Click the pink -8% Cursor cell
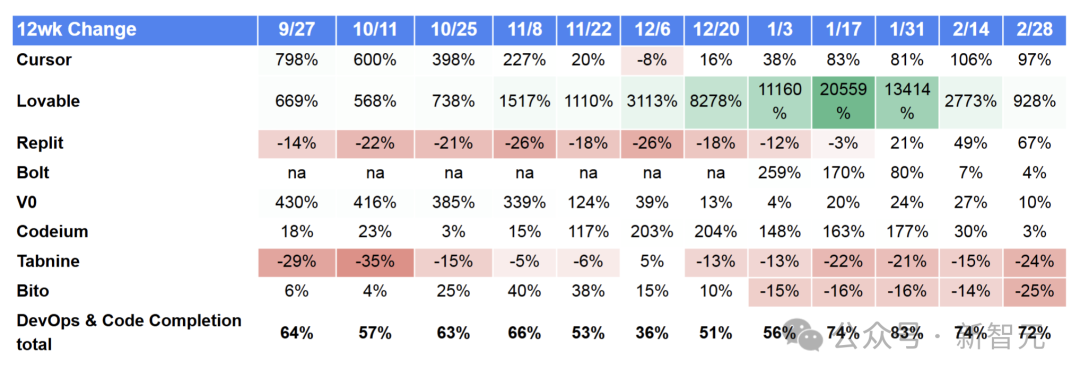1080x379 pixels. pos(652,60)
